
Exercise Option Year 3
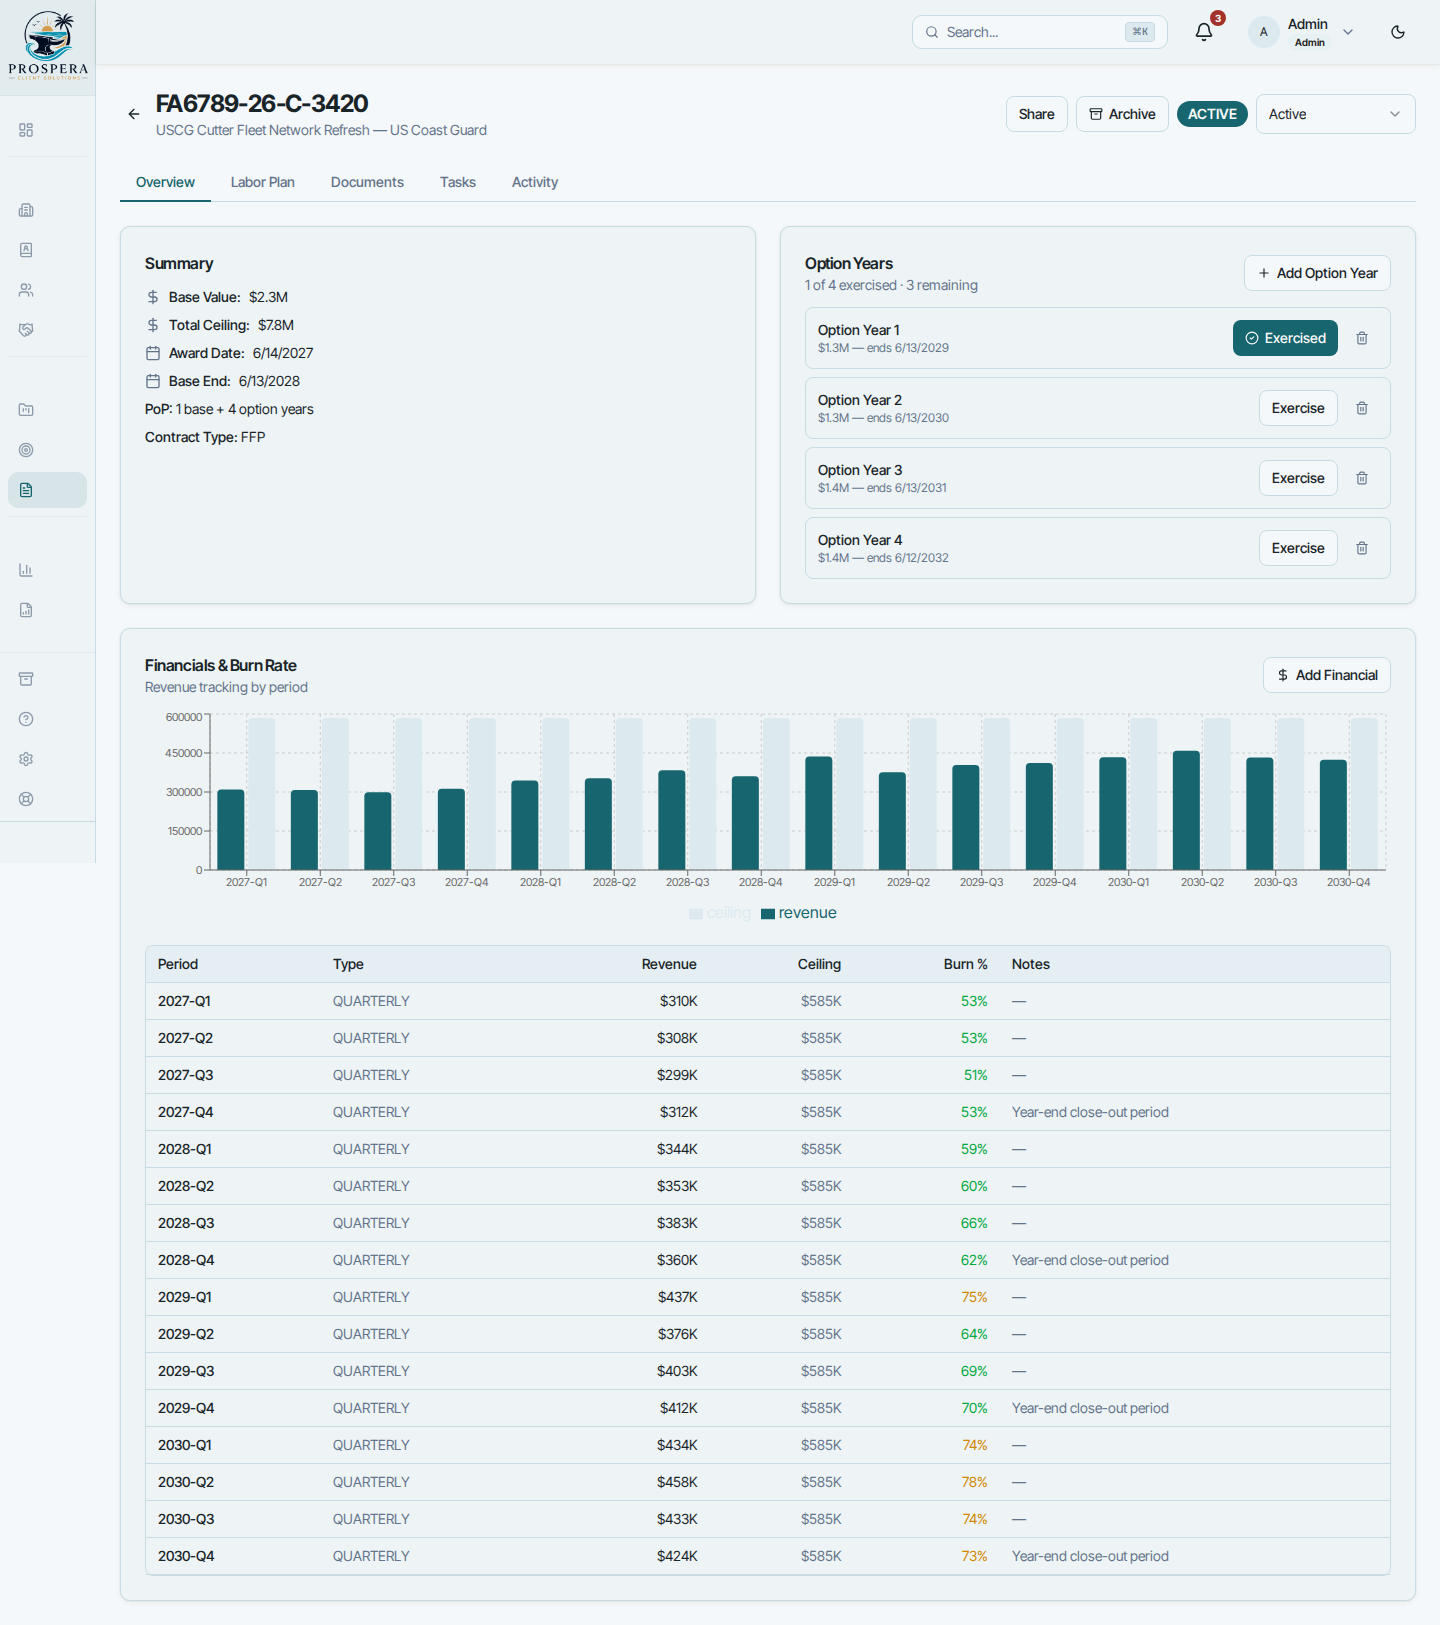tap(1298, 478)
